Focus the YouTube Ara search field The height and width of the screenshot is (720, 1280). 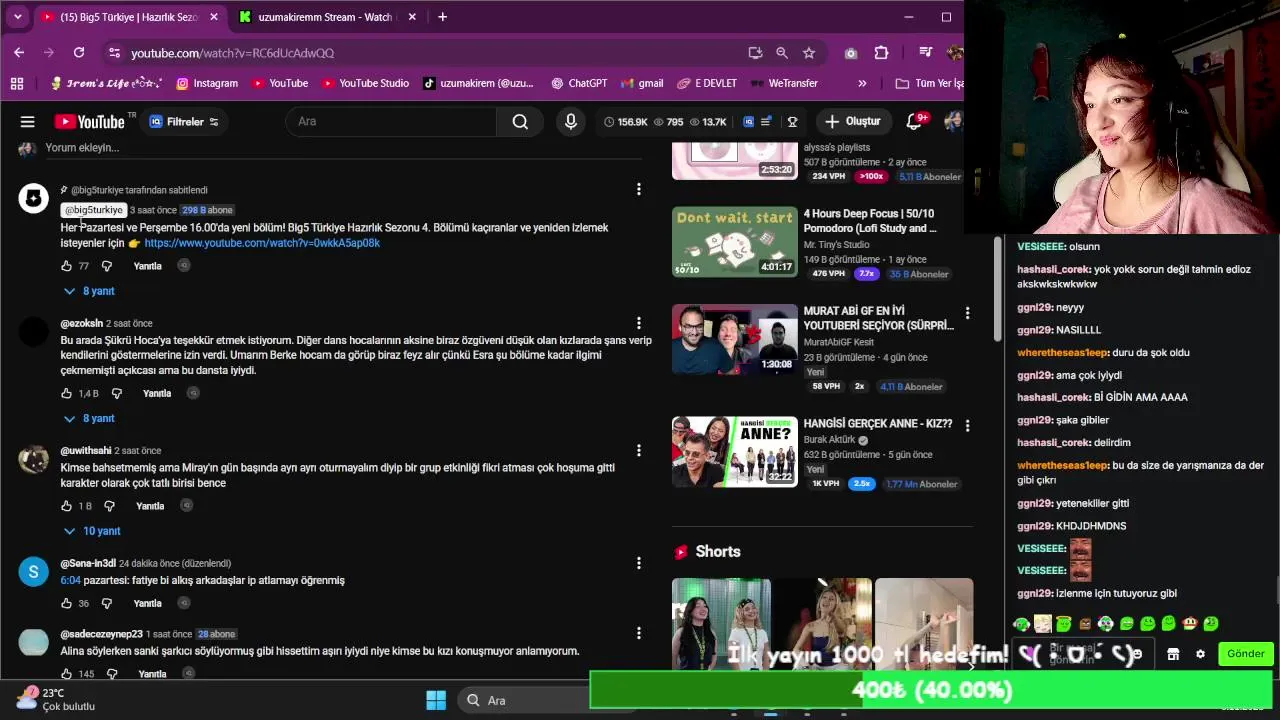390,122
